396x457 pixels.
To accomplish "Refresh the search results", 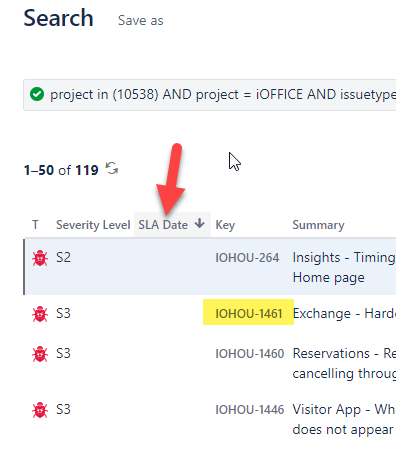I will point(112,168).
